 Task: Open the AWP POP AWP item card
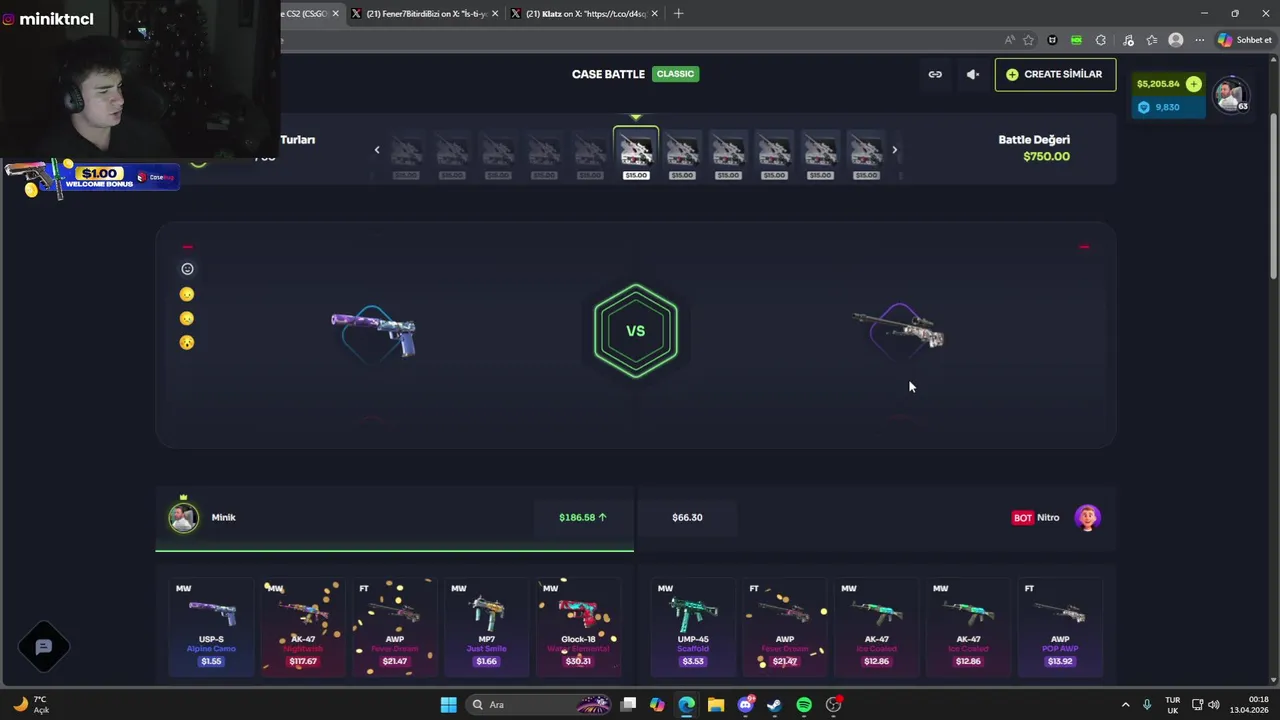pyautogui.click(x=1060, y=627)
